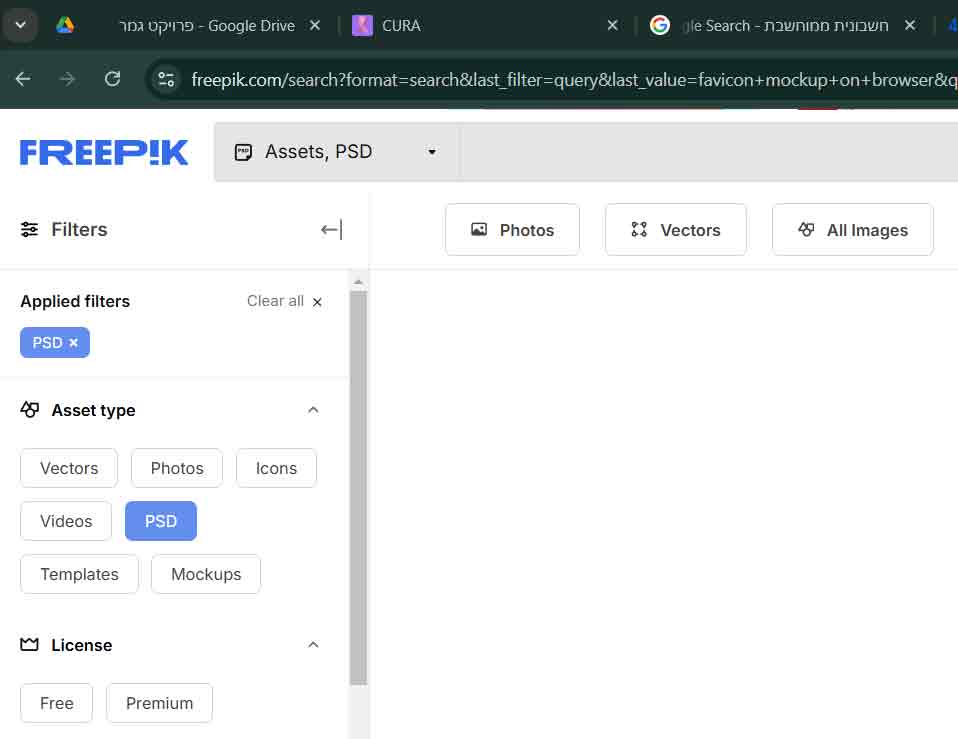The image size is (958, 739).
Task: Collapse the License section
Action: (x=313, y=645)
